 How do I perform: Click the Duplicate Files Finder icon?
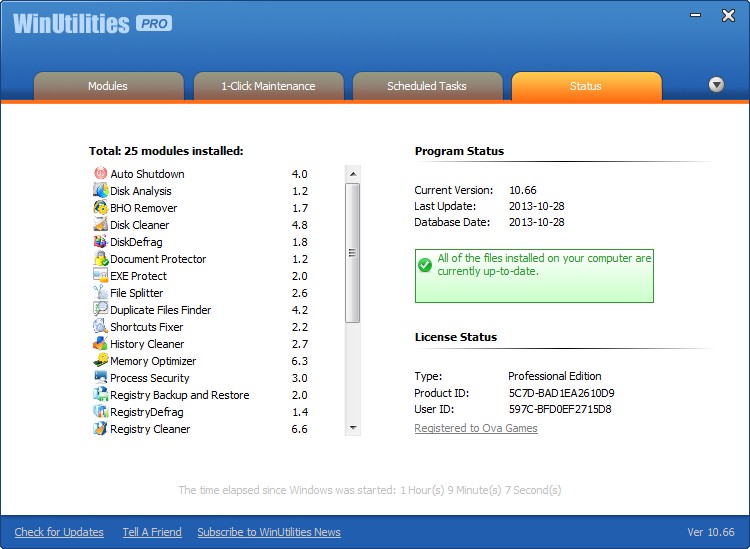(100, 309)
